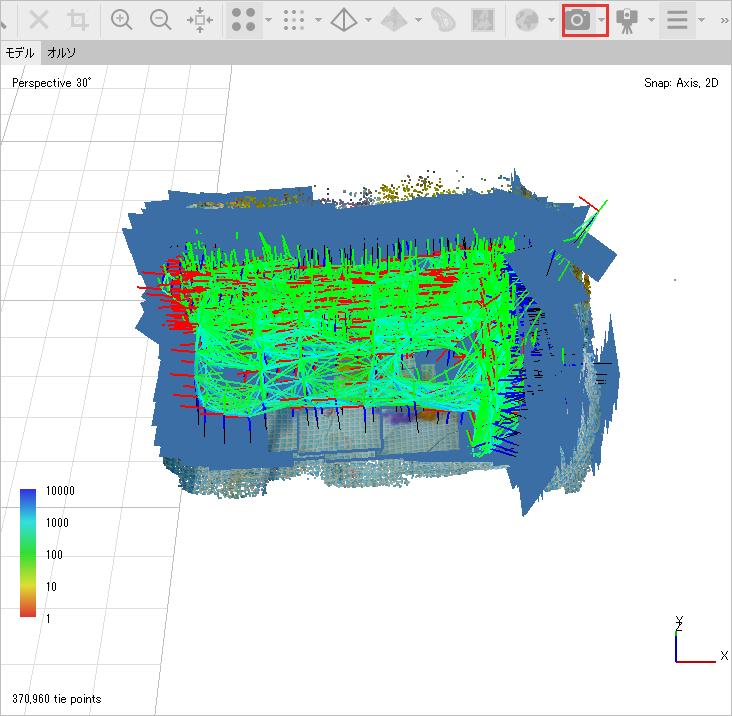Click the DEM elevation contour icon
Image resolution: width=732 pixels, height=716 pixels.
tap(443, 20)
